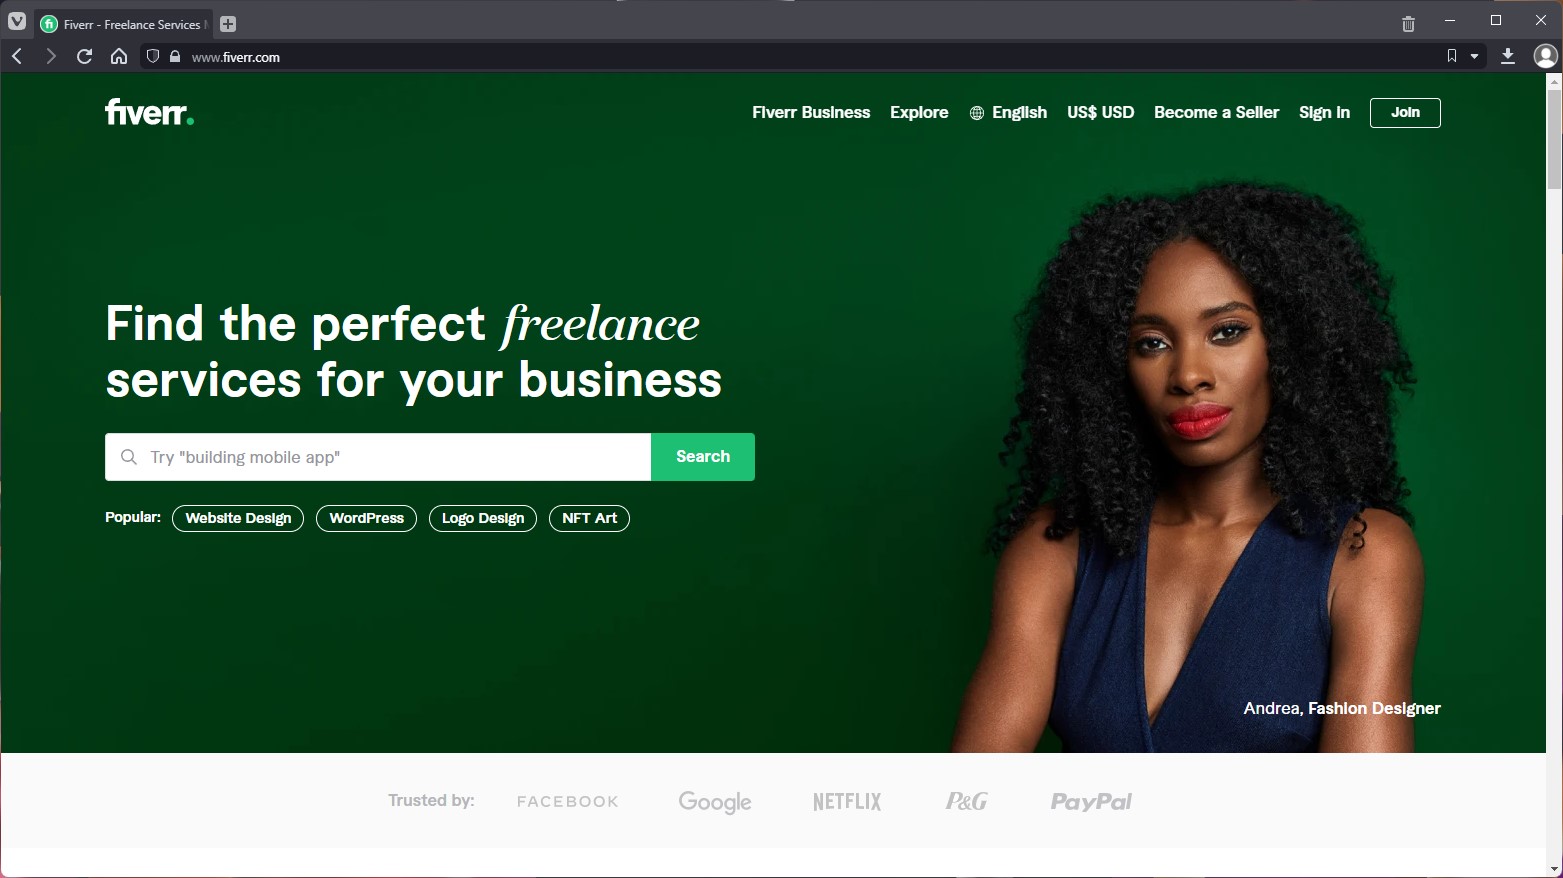Reload the Fiverr page

tap(85, 56)
